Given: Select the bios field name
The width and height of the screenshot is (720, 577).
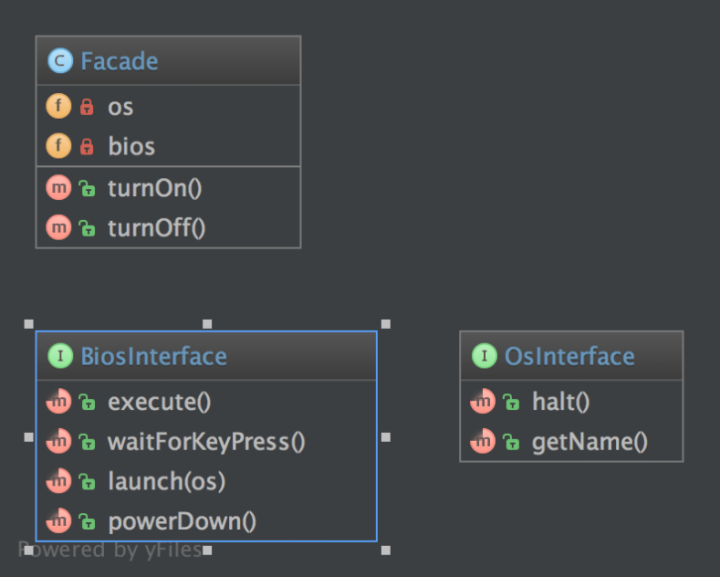Looking at the screenshot, I should click(x=131, y=146).
